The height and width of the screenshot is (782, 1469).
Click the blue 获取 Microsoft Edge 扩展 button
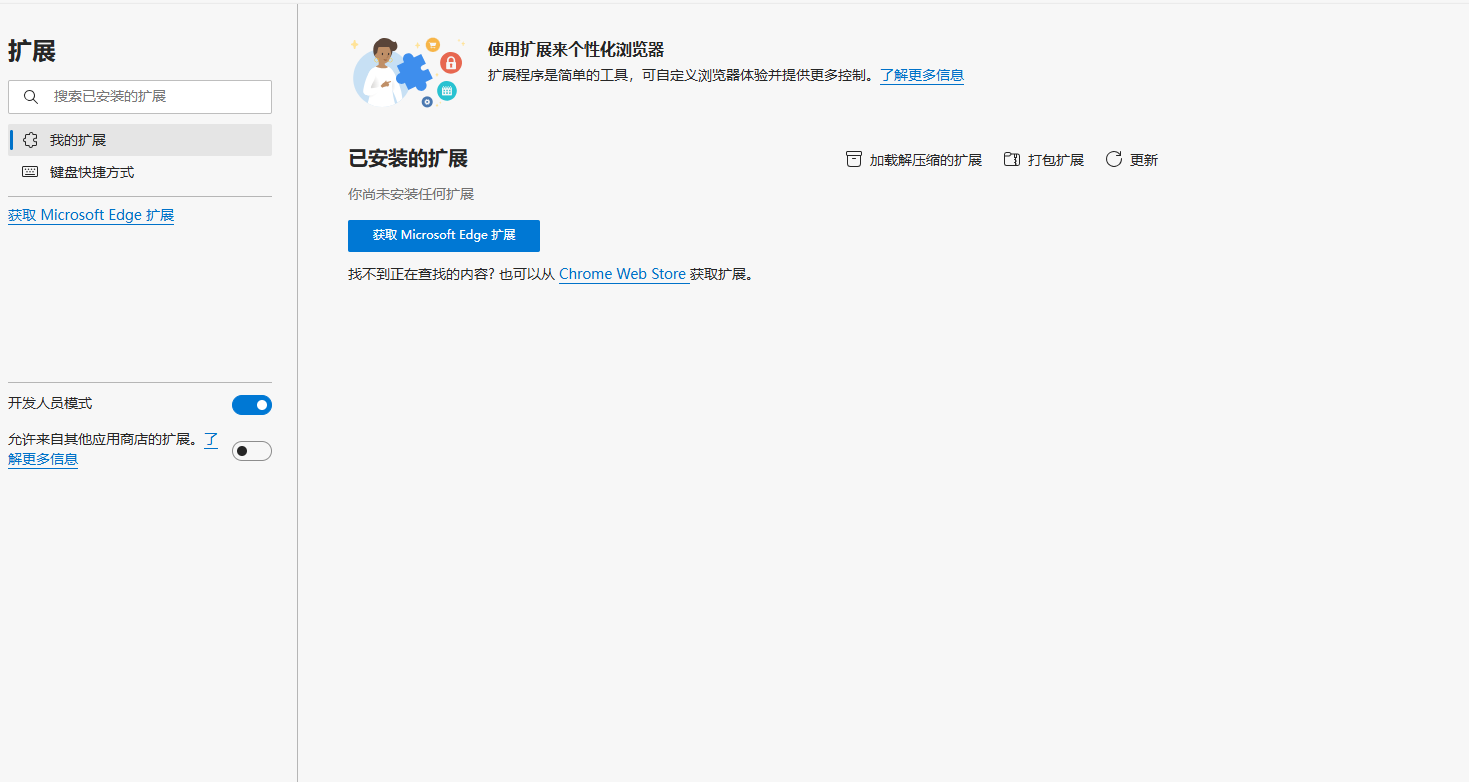click(x=444, y=236)
